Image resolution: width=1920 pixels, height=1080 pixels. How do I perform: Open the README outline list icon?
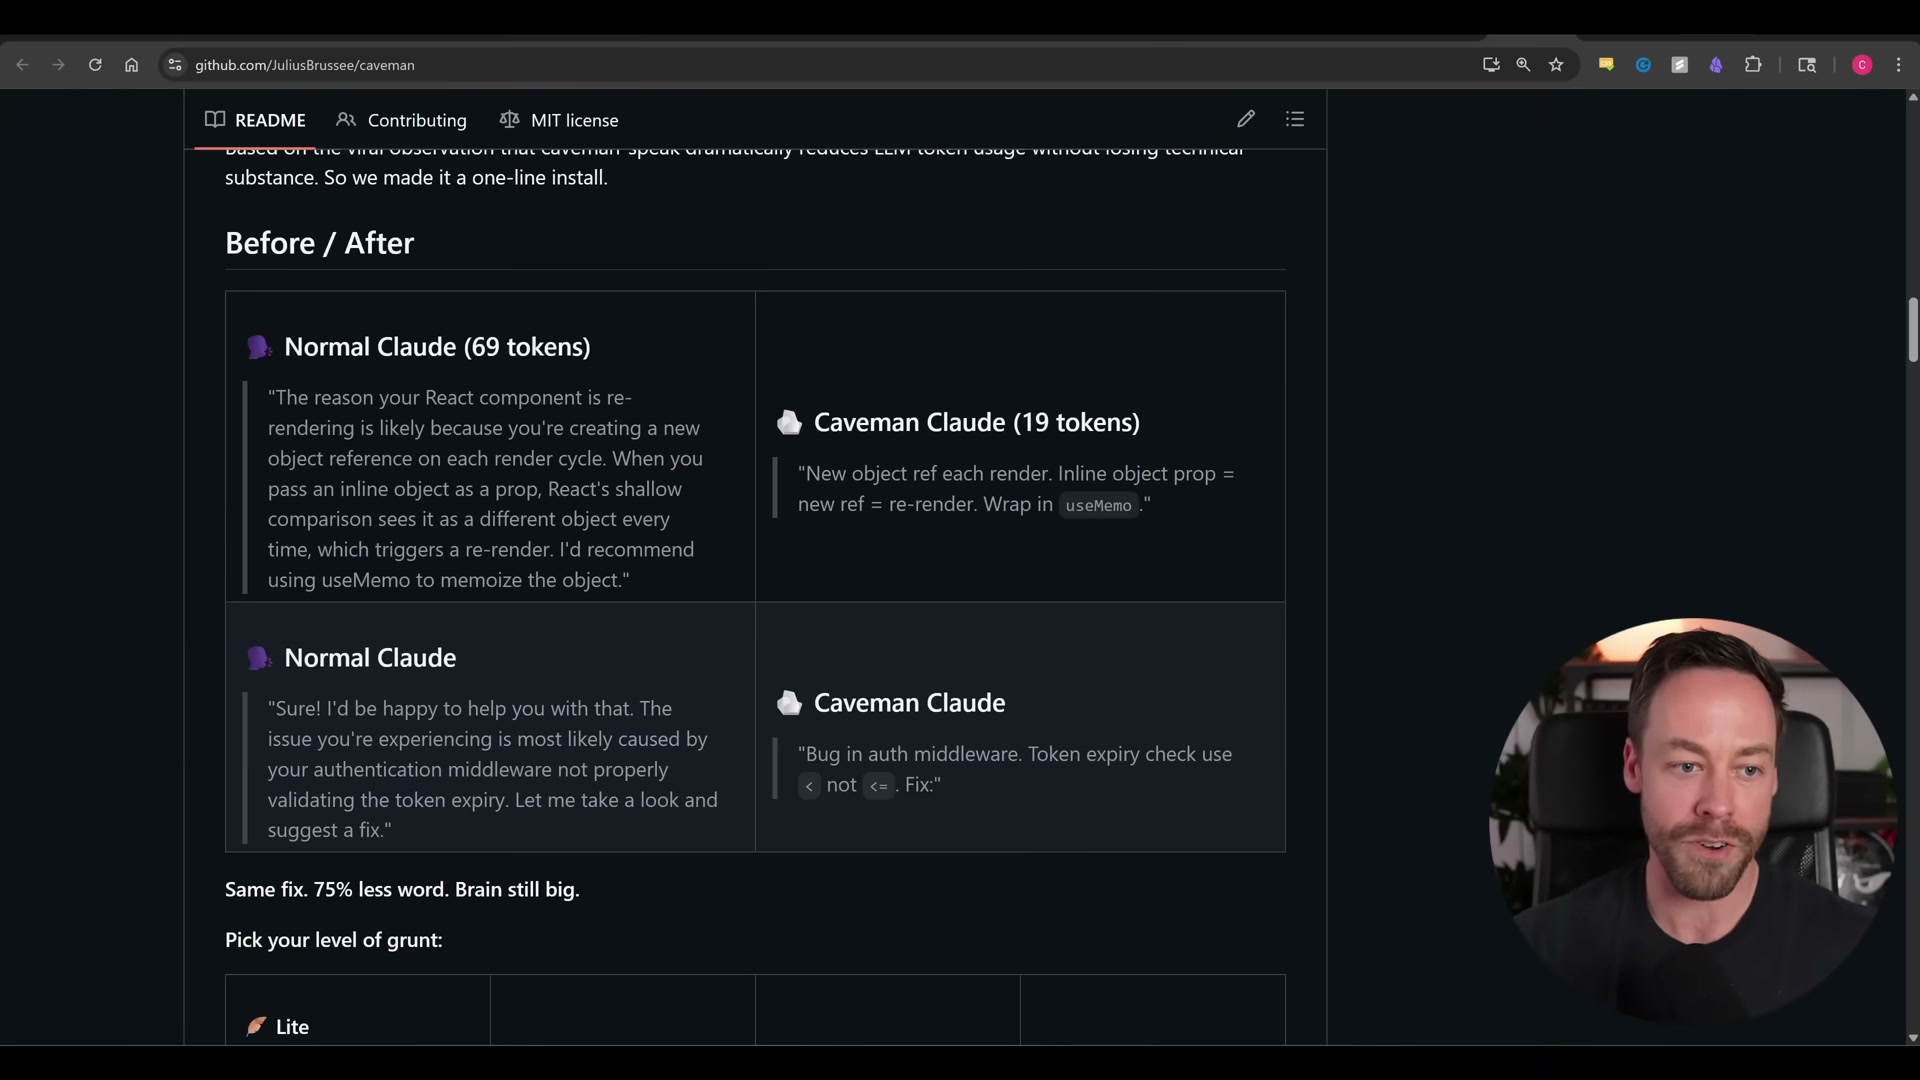tap(1295, 119)
